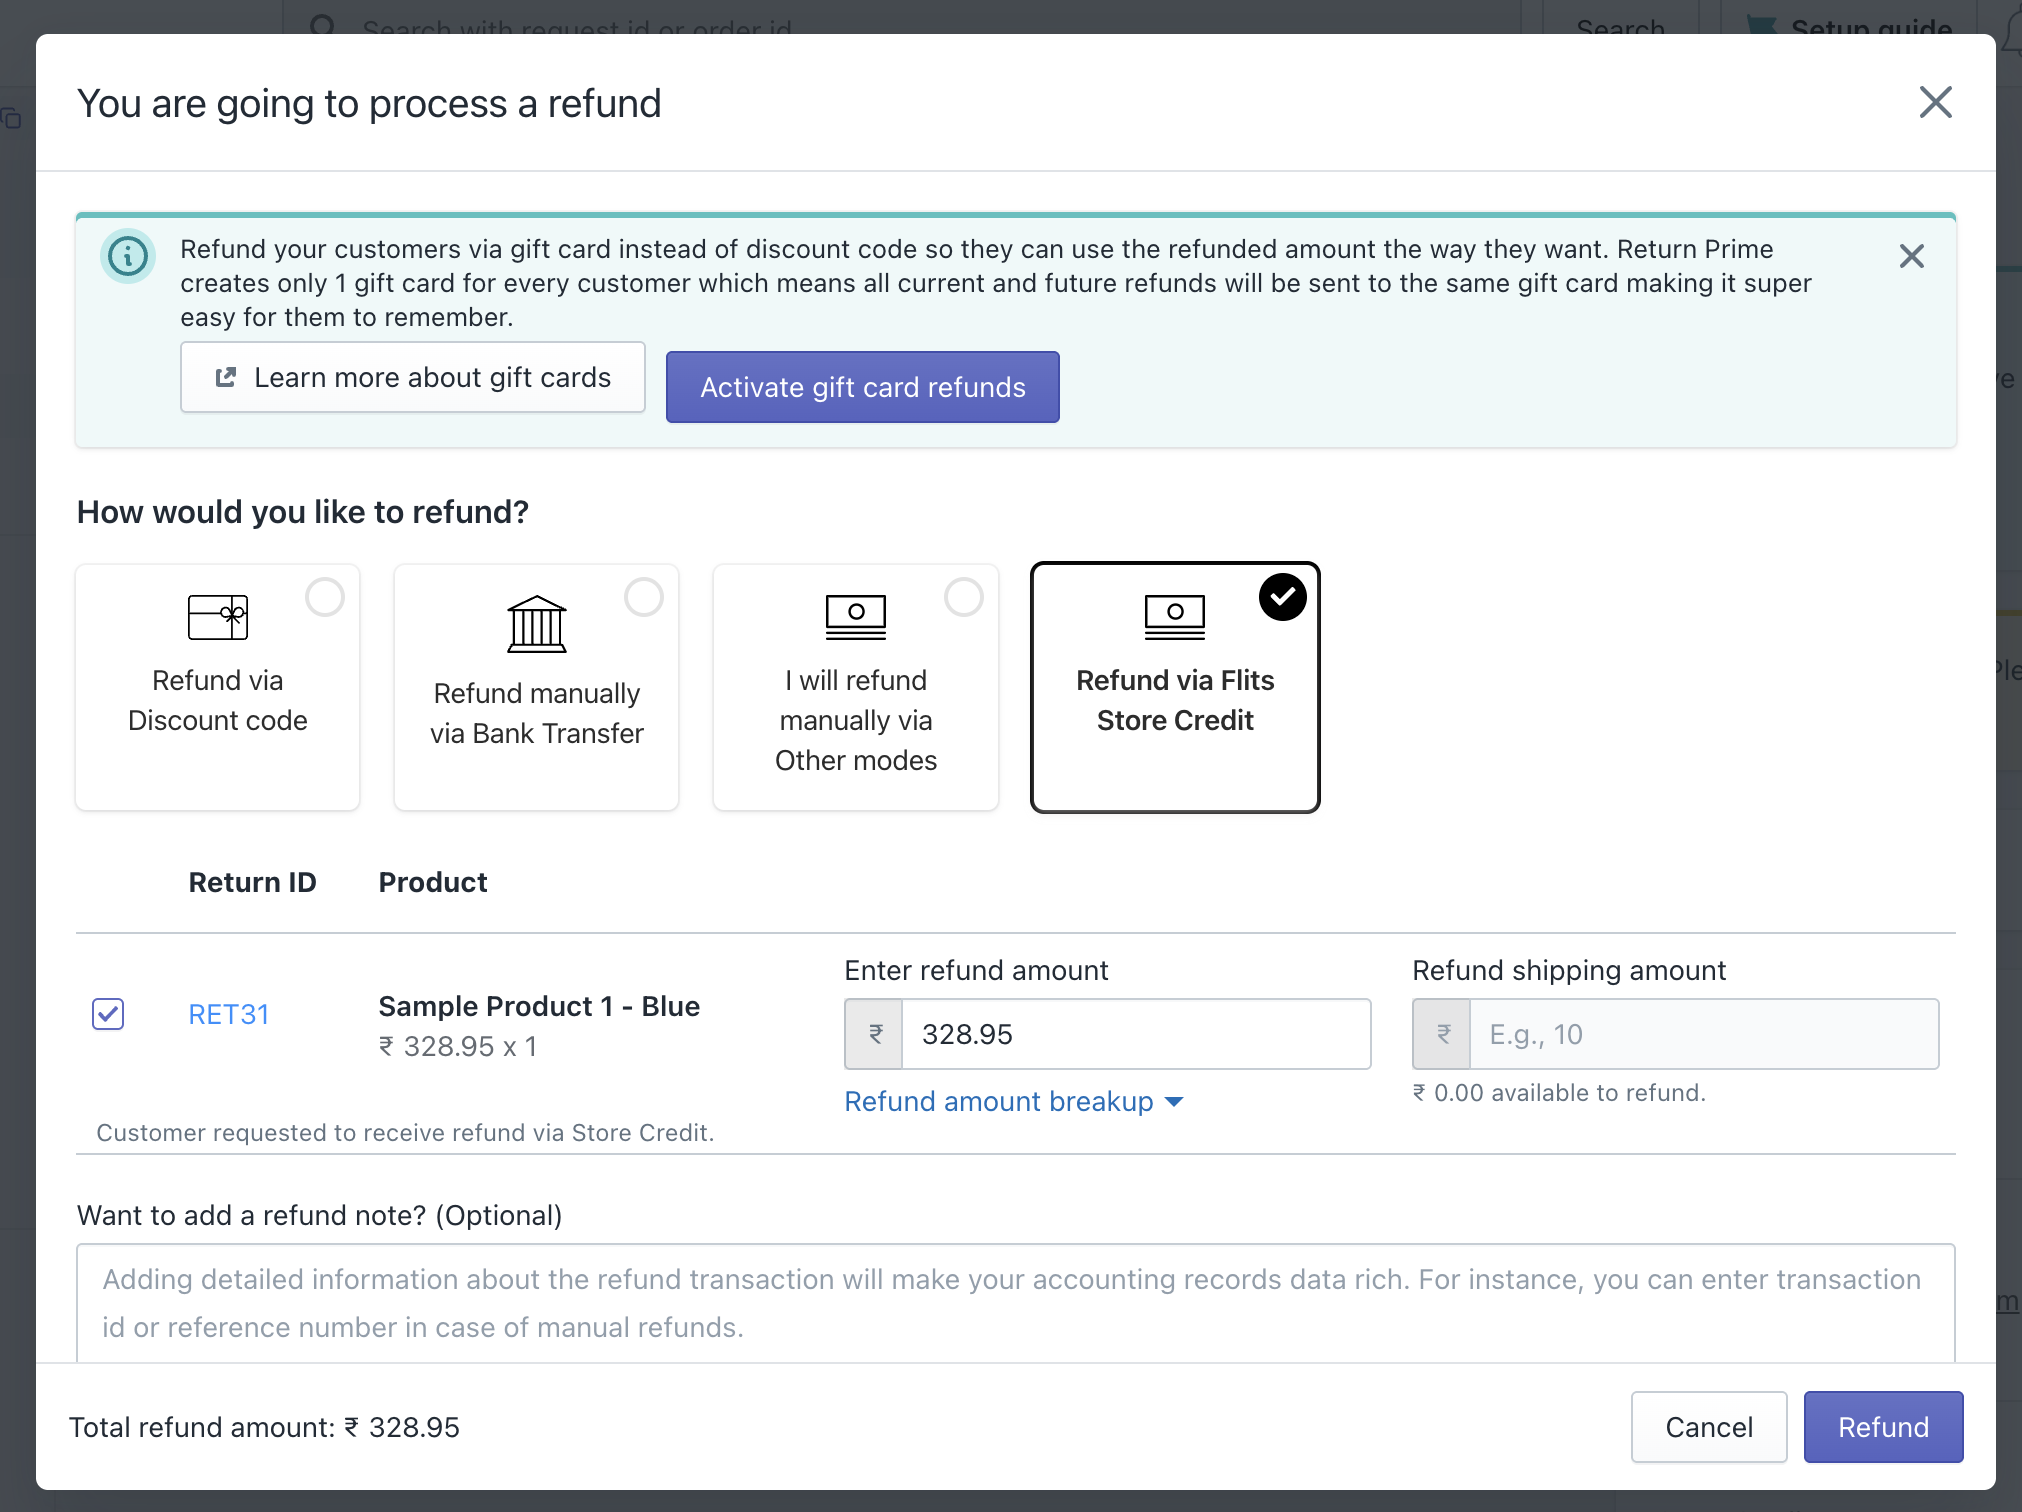
Task: Close the refund dialog with X
Action: click(x=1935, y=102)
